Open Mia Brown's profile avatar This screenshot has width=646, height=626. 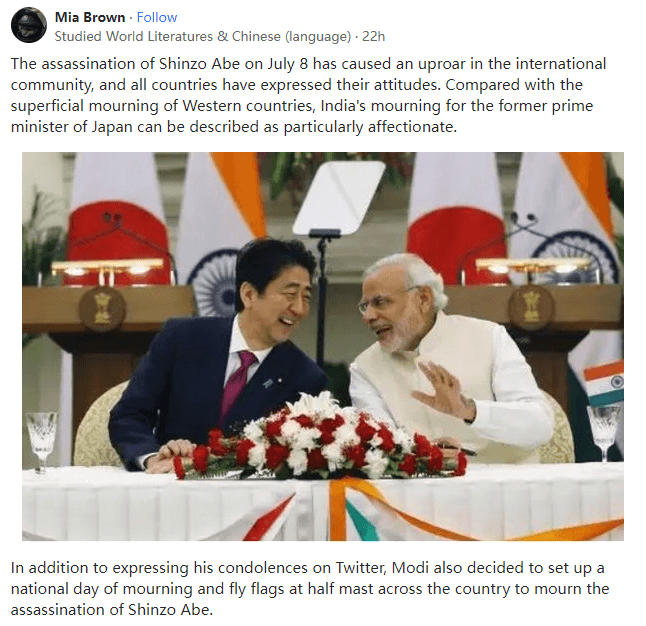click(28, 25)
